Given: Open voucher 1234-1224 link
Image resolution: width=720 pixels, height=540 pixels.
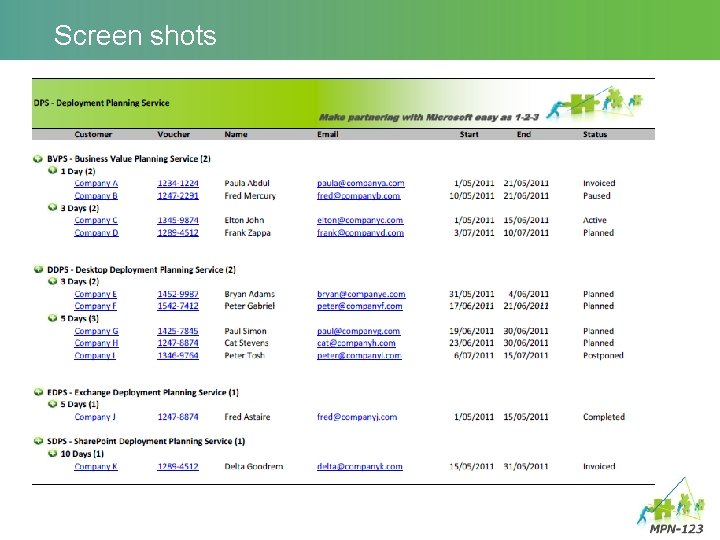Looking at the screenshot, I should click(178, 183).
